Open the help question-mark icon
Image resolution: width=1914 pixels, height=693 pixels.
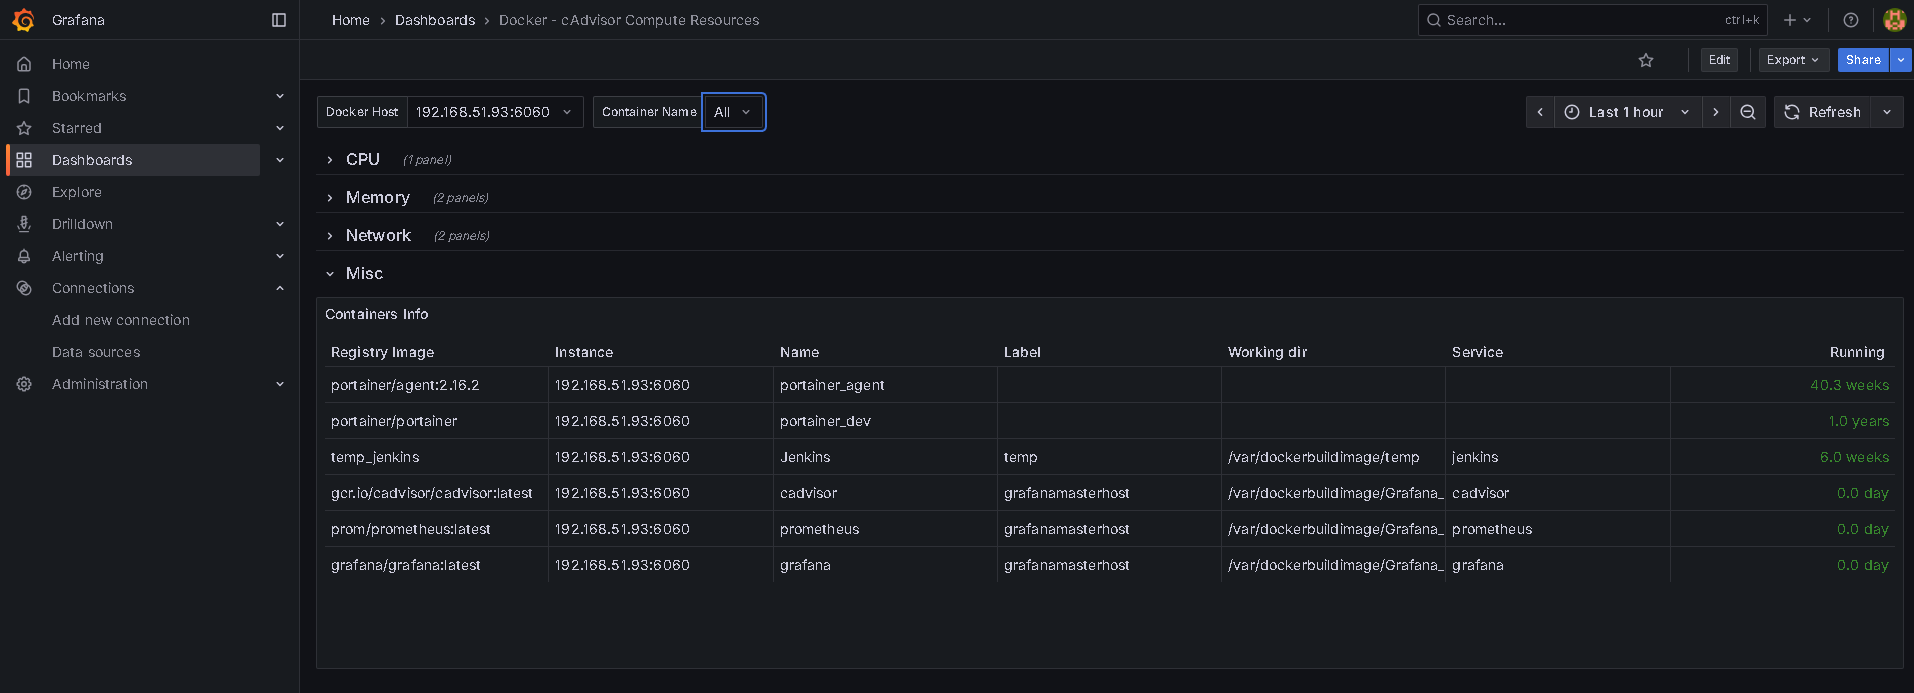click(x=1851, y=20)
